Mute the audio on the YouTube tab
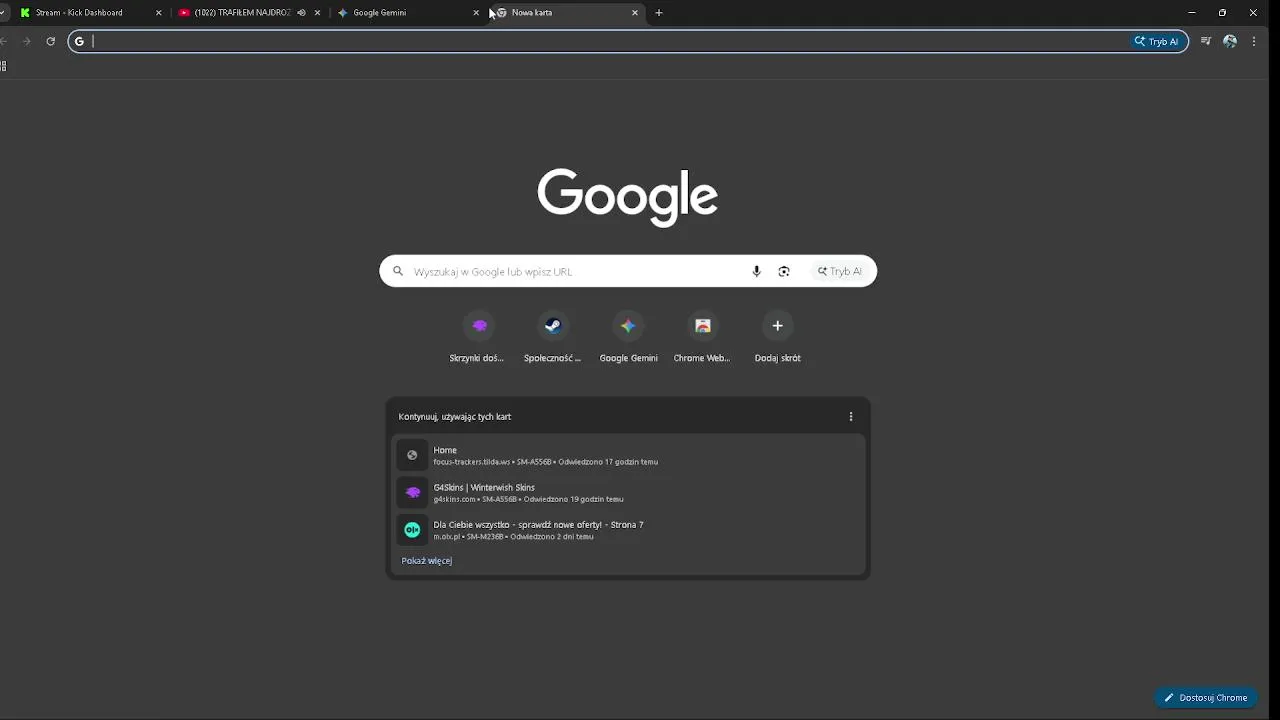This screenshot has width=1280, height=720. pos(301,13)
